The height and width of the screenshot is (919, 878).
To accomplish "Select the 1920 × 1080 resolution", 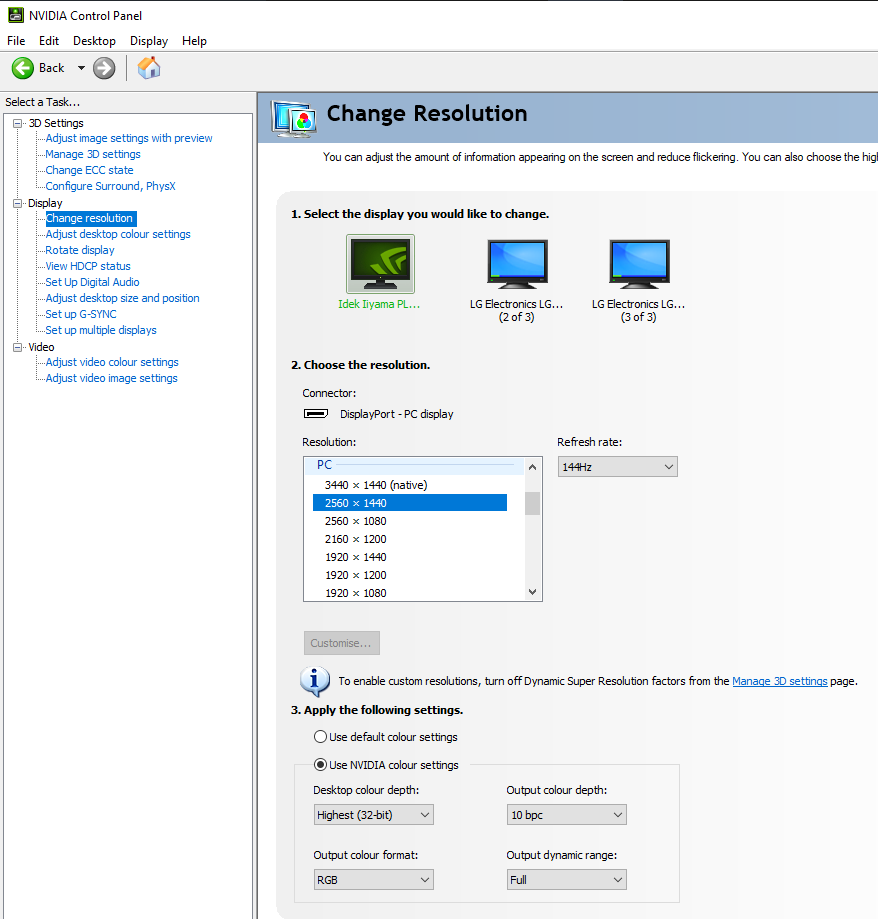I will (410, 593).
